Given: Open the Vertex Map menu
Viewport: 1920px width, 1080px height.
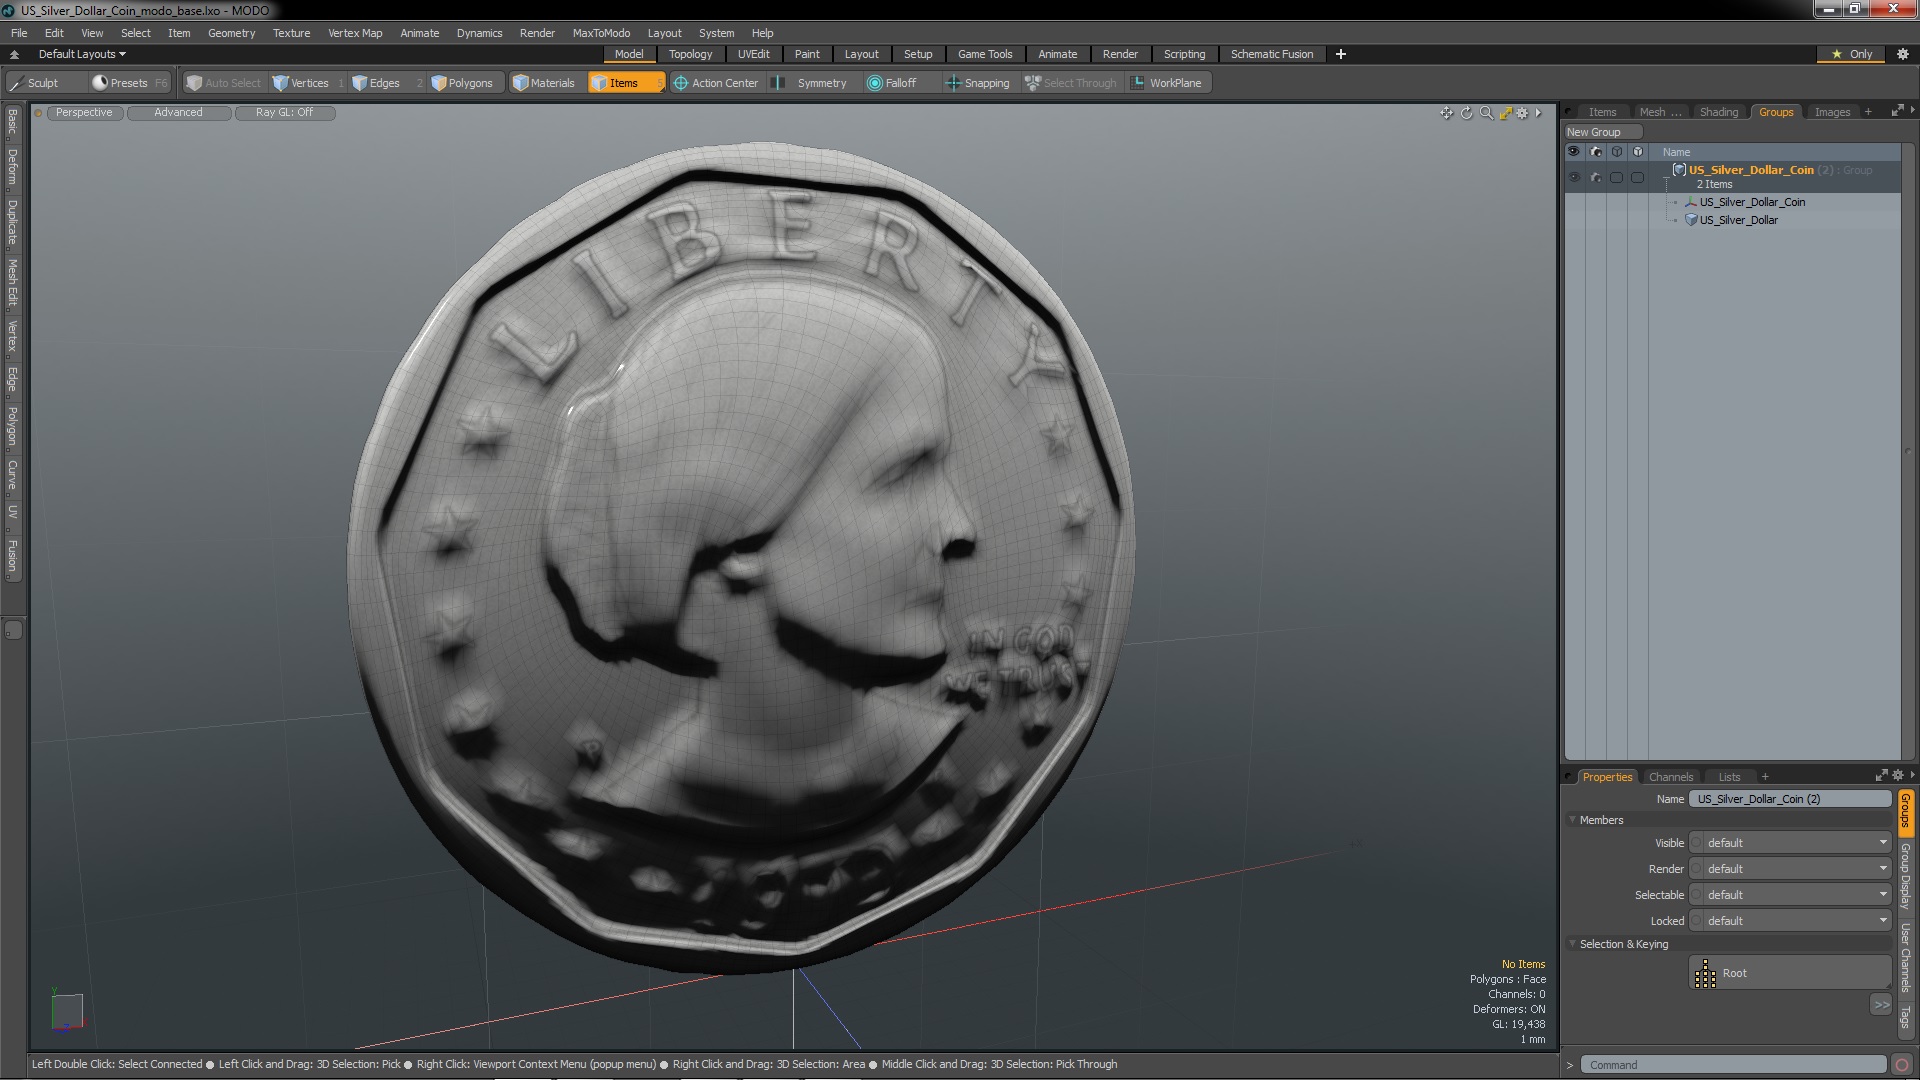Looking at the screenshot, I should (355, 33).
